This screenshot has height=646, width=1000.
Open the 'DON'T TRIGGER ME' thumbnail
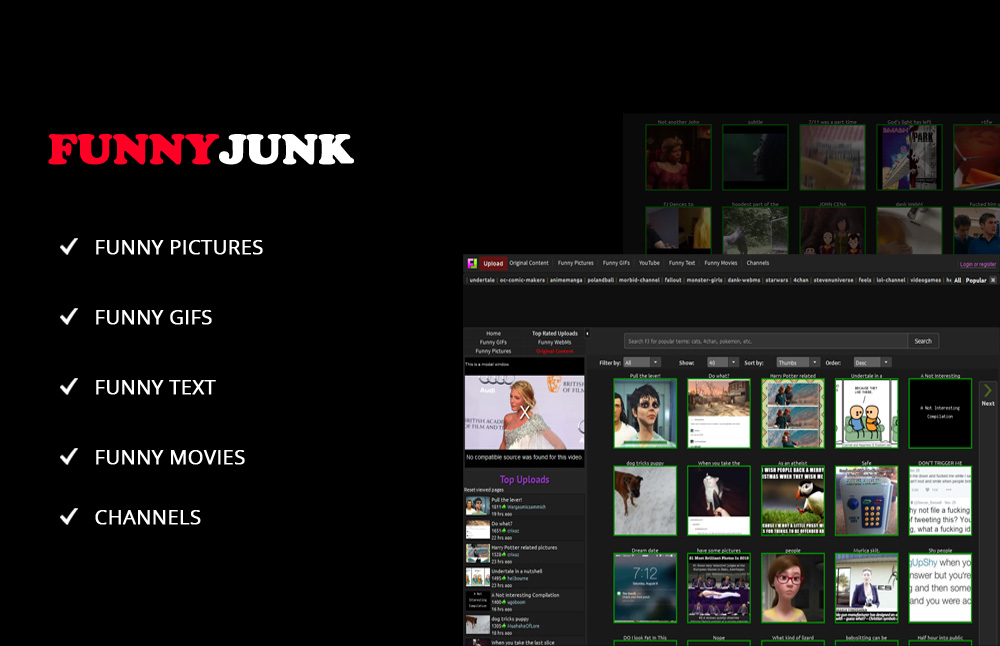click(x=940, y=501)
